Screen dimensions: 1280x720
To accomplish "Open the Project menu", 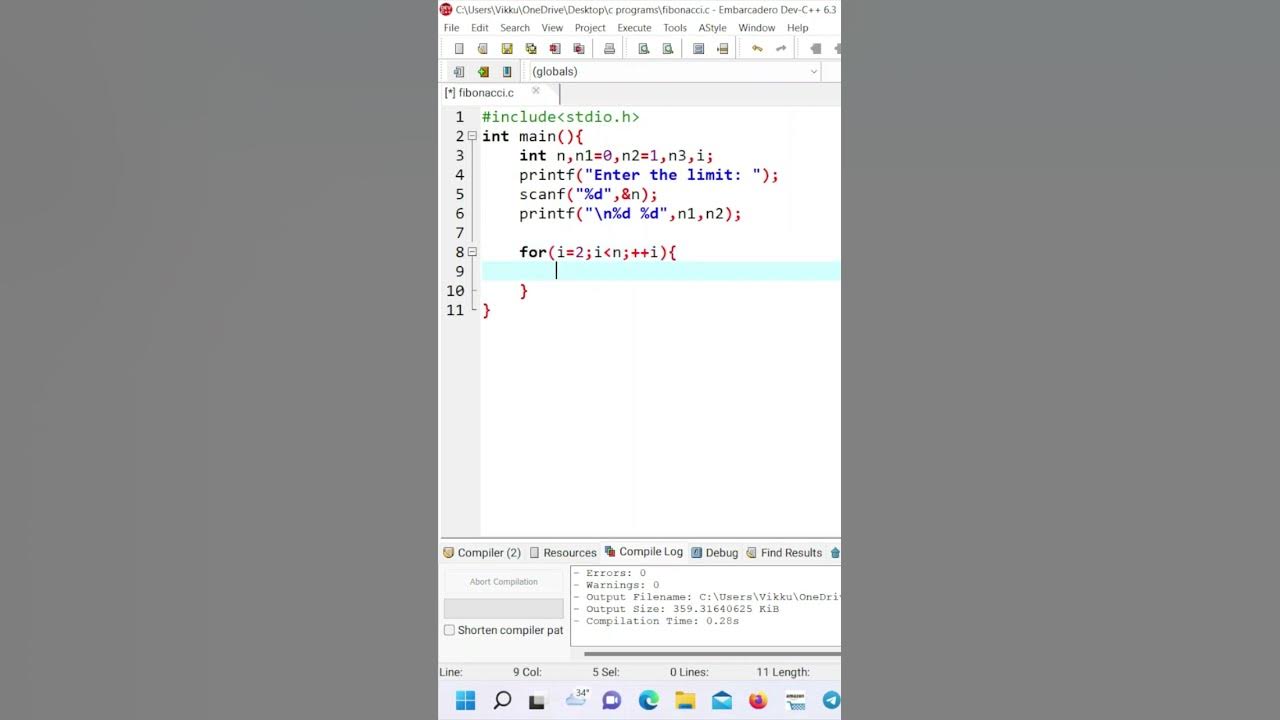I will coord(590,28).
